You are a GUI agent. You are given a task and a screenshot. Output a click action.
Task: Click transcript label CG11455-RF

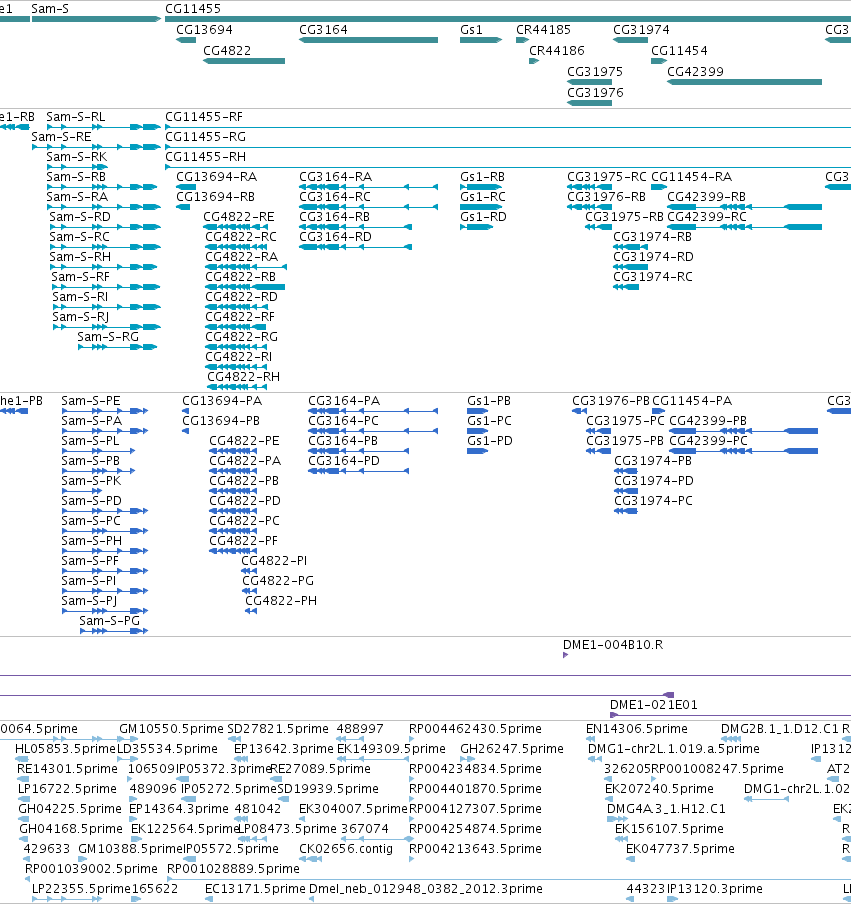tap(204, 117)
